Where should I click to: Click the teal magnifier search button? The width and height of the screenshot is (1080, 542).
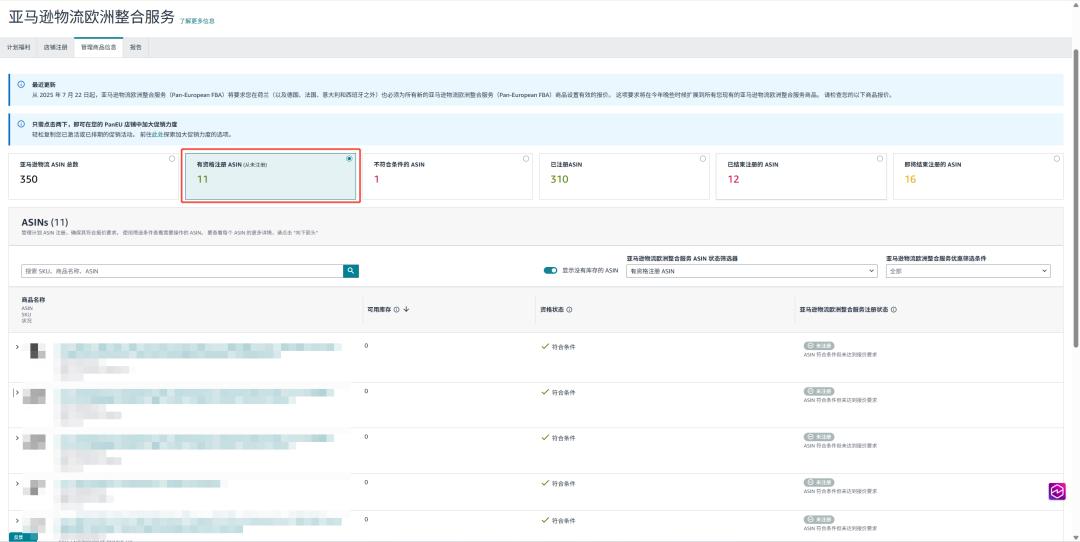(x=351, y=271)
